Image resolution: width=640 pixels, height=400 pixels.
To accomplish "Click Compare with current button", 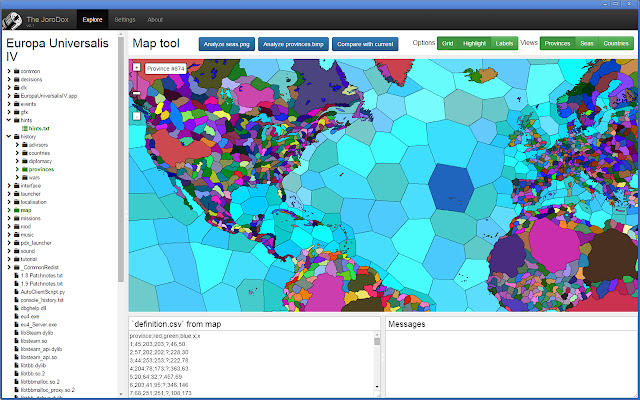I will [365, 44].
